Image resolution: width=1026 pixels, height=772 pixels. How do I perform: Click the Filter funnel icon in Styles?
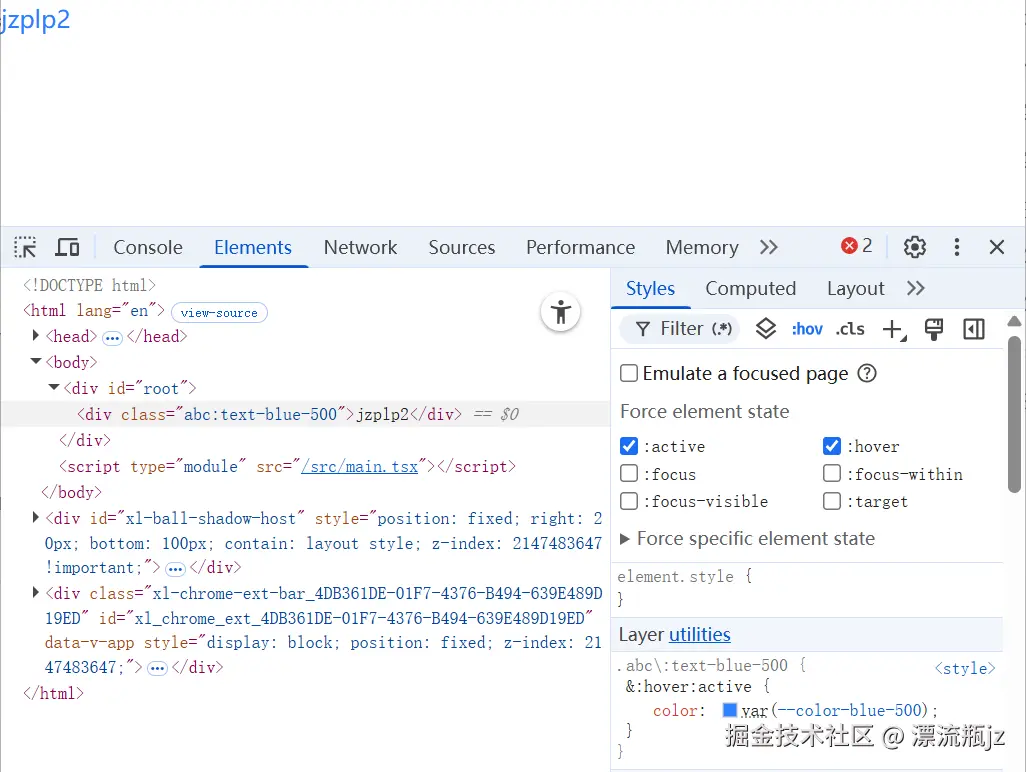(643, 329)
